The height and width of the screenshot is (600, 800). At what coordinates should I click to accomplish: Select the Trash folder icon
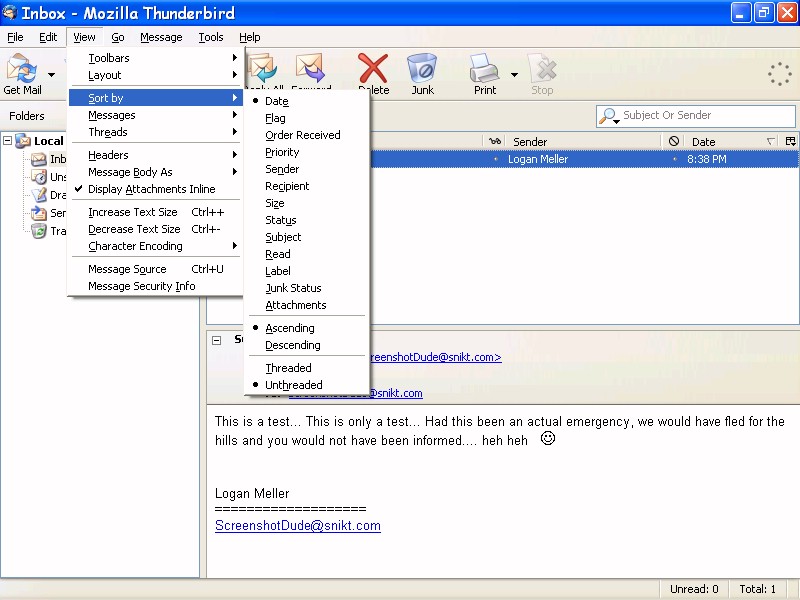[x=39, y=231]
